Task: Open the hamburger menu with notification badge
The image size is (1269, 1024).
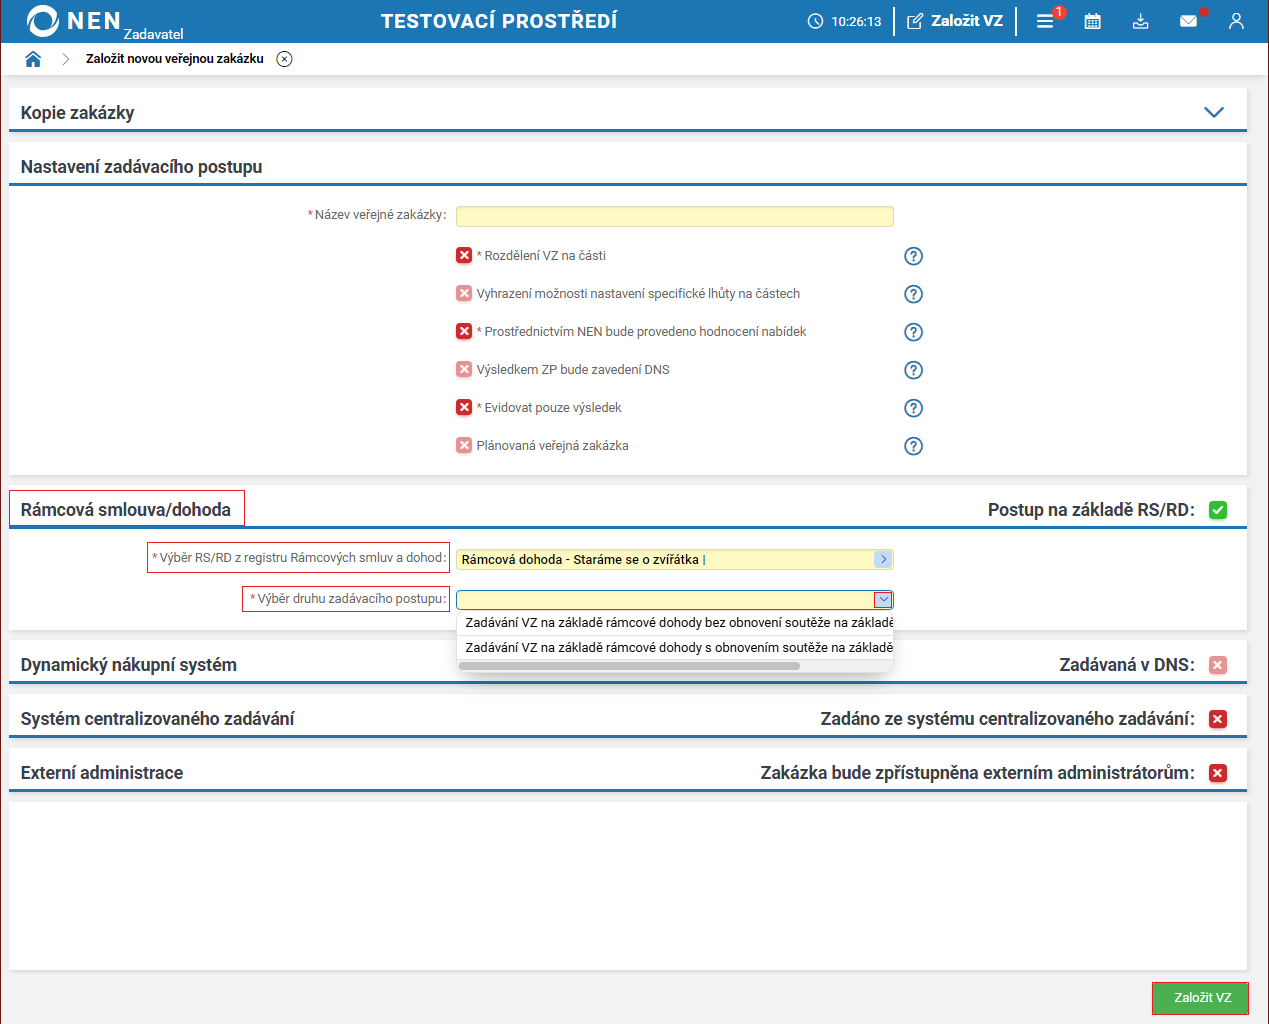Action: coord(1045,21)
